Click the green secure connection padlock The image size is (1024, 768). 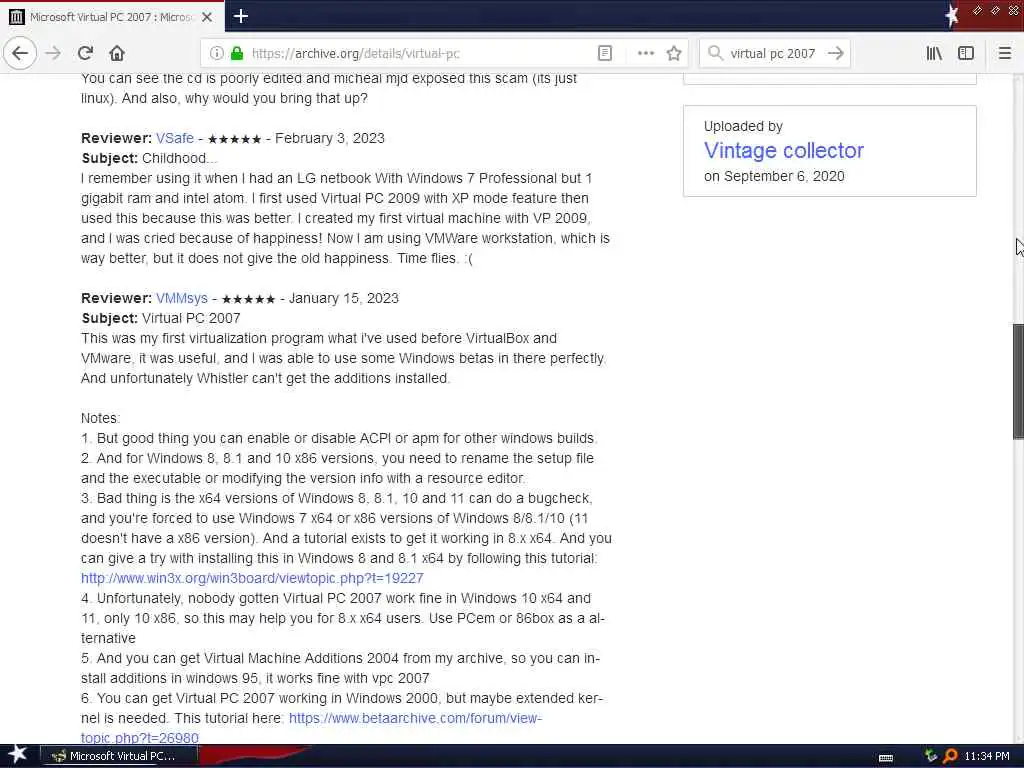(237, 54)
